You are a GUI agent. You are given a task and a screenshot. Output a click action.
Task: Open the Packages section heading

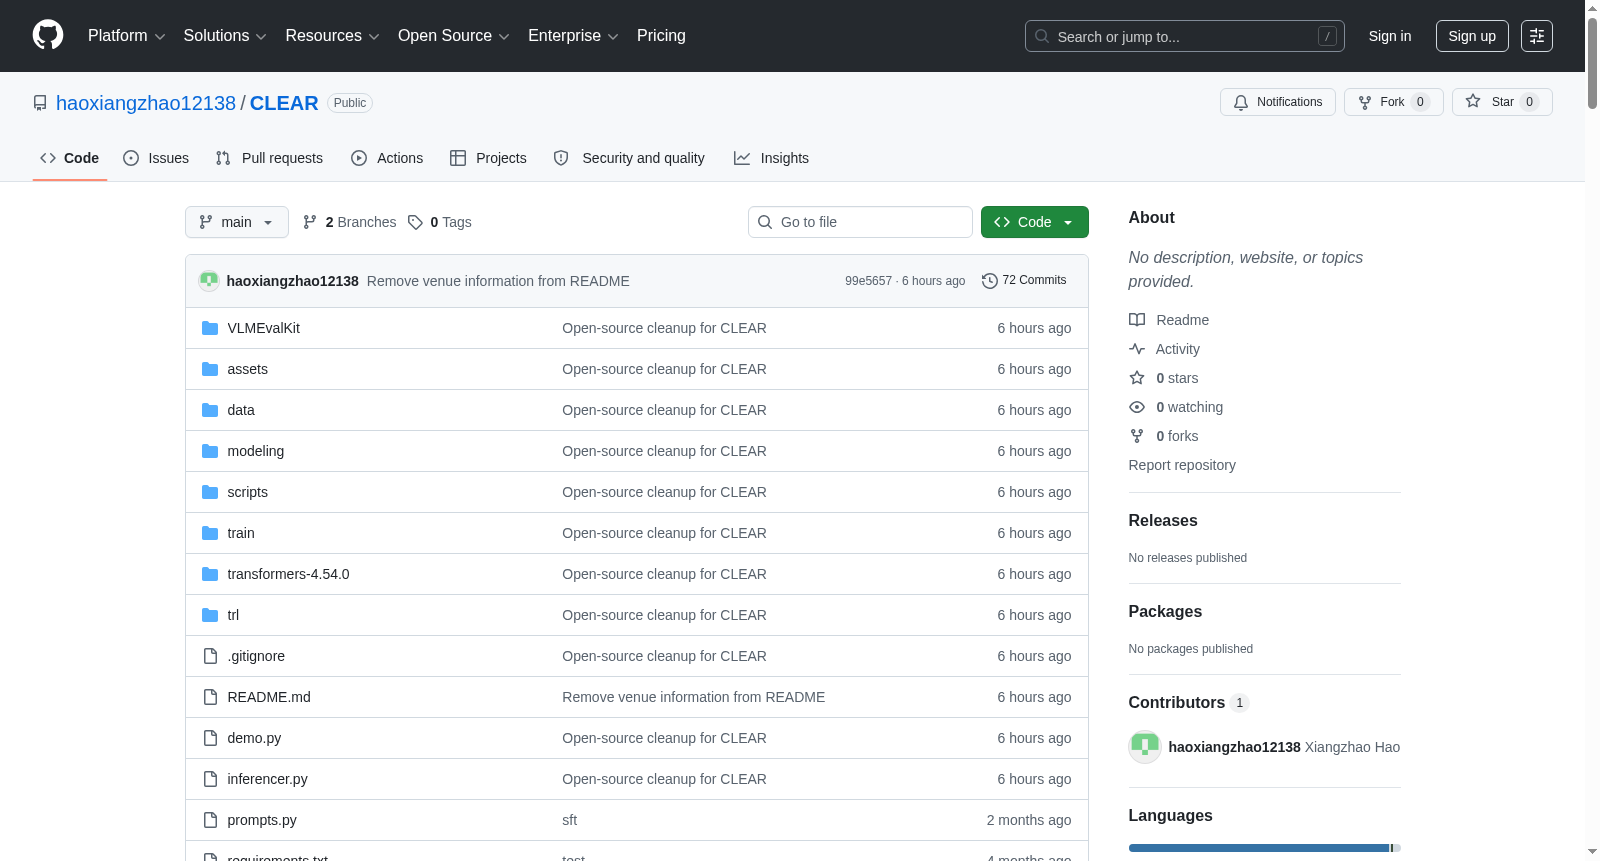tap(1165, 612)
